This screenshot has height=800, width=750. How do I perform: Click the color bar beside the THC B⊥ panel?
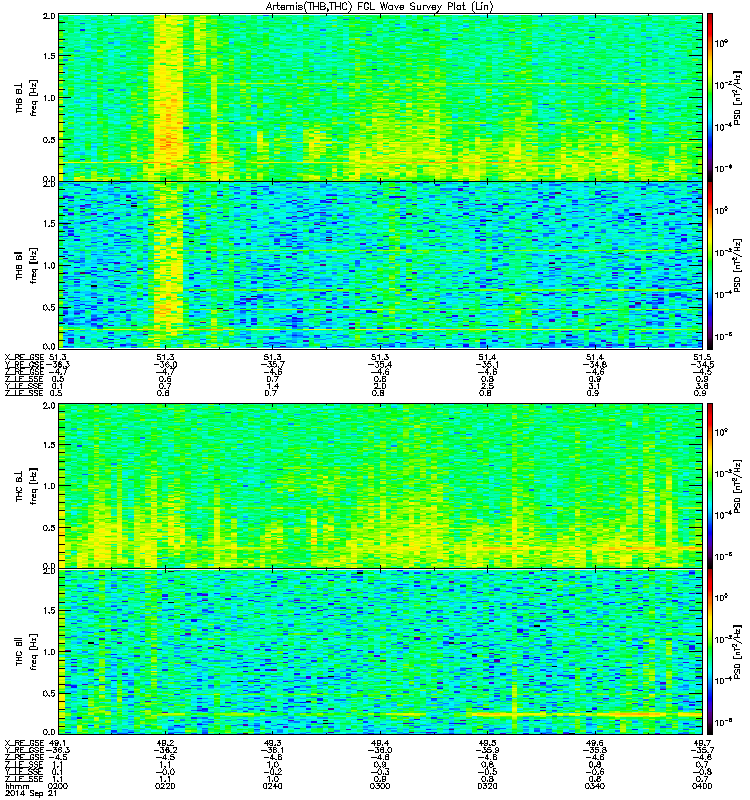[710, 486]
